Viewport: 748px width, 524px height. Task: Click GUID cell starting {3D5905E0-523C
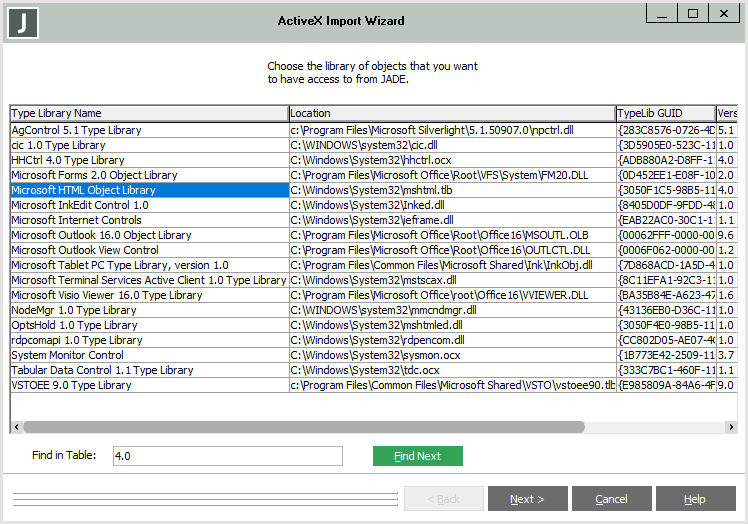pyautogui.click(x=666, y=145)
